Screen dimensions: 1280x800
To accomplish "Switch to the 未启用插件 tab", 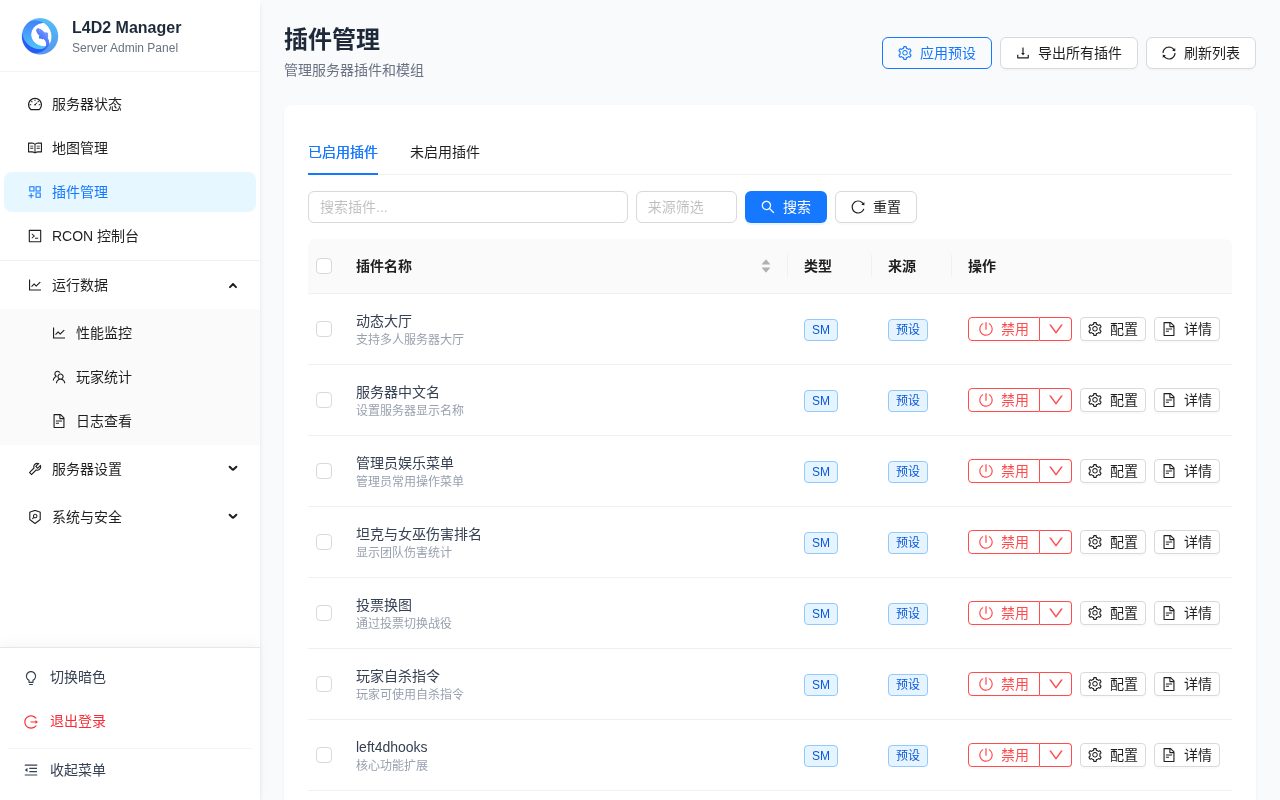I will [x=445, y=152].
